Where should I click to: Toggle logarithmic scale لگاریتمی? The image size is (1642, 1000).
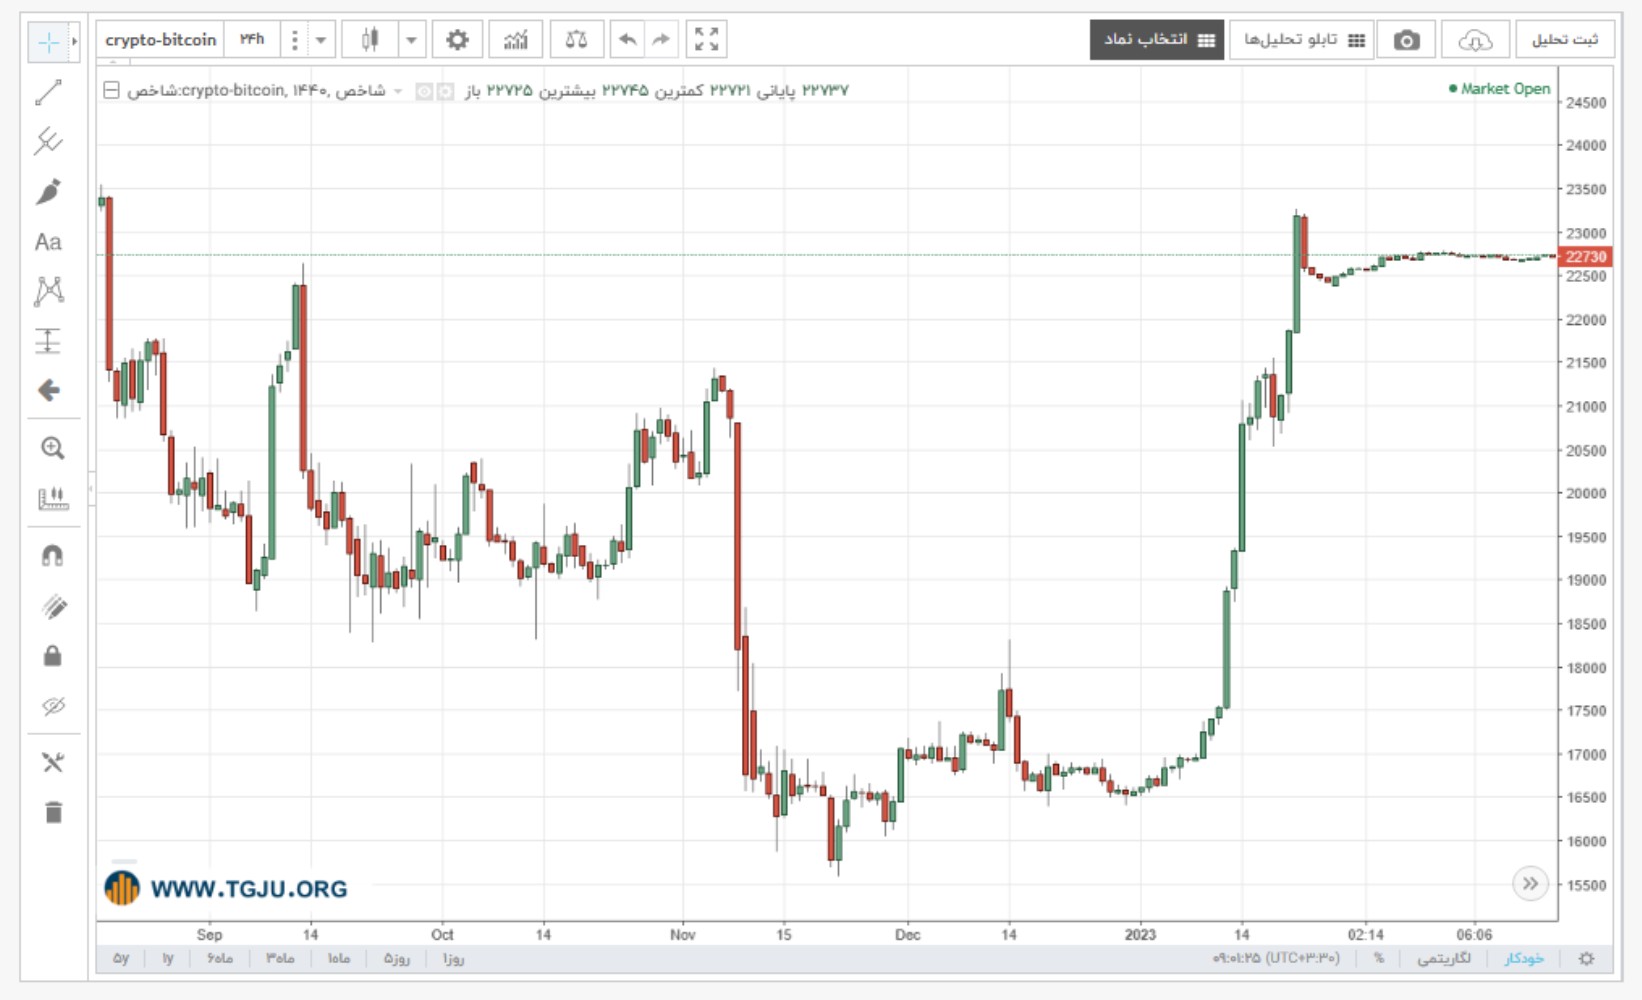click(1444, 958)
